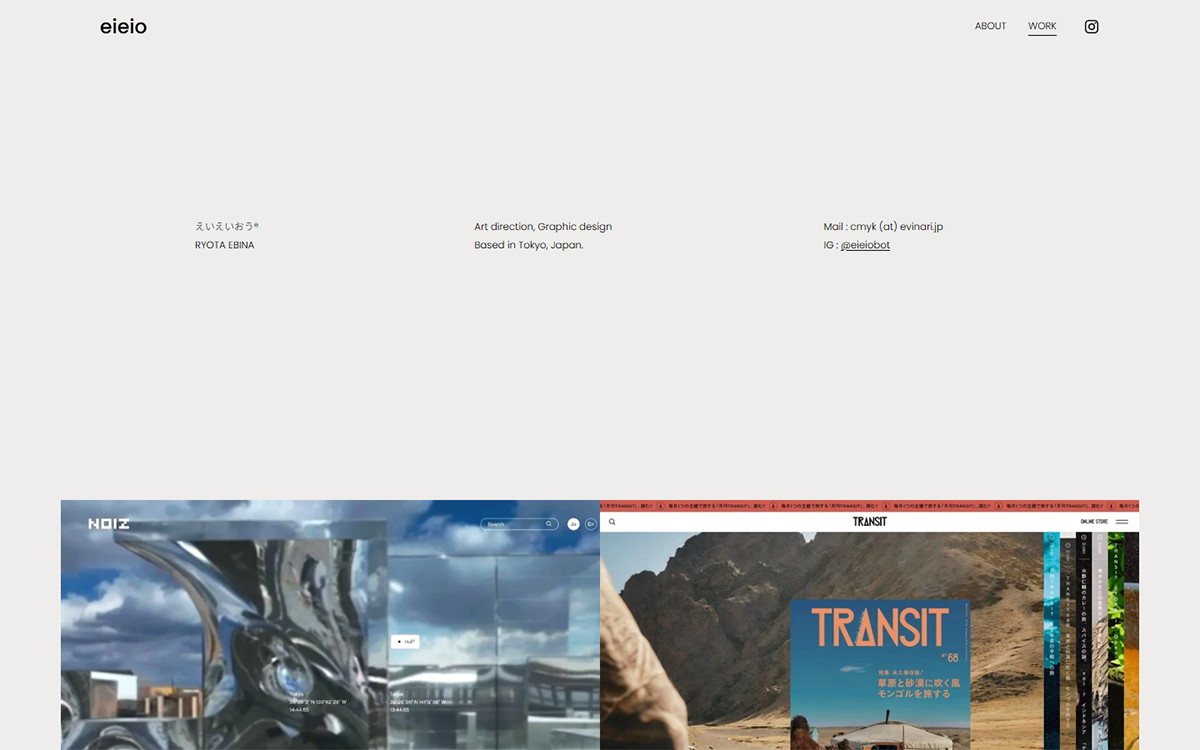
Task: Click the white 'null' tag marker
Action: [x=405, y=641]
